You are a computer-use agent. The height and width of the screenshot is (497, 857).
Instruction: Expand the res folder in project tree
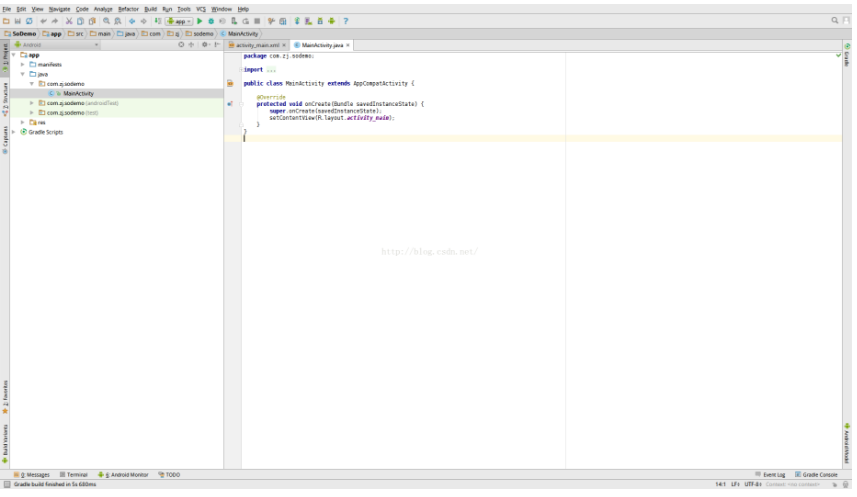23,122
